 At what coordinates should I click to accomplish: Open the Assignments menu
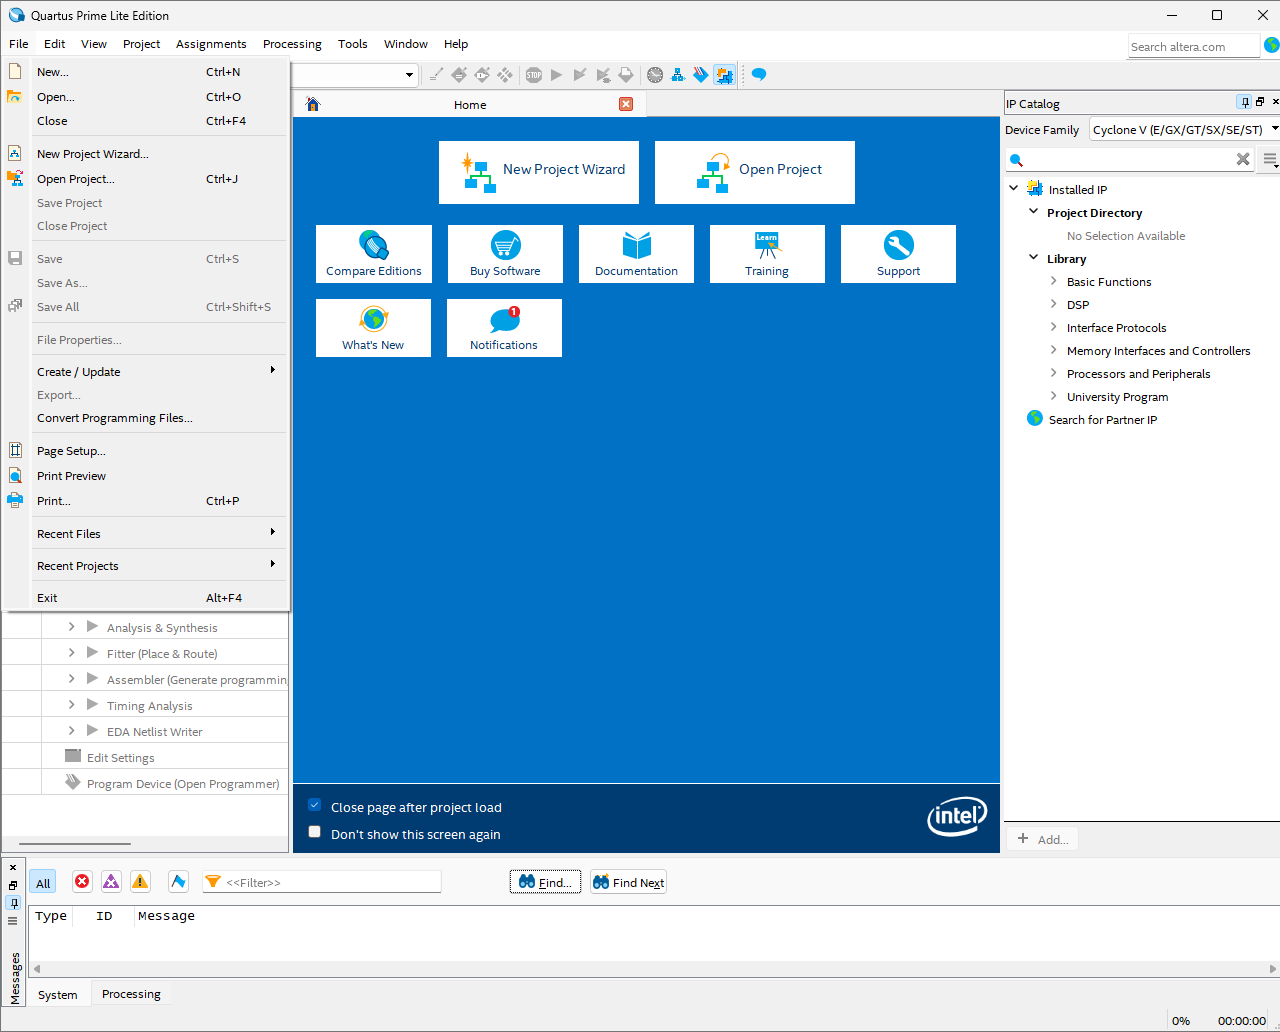click(211, 44)
